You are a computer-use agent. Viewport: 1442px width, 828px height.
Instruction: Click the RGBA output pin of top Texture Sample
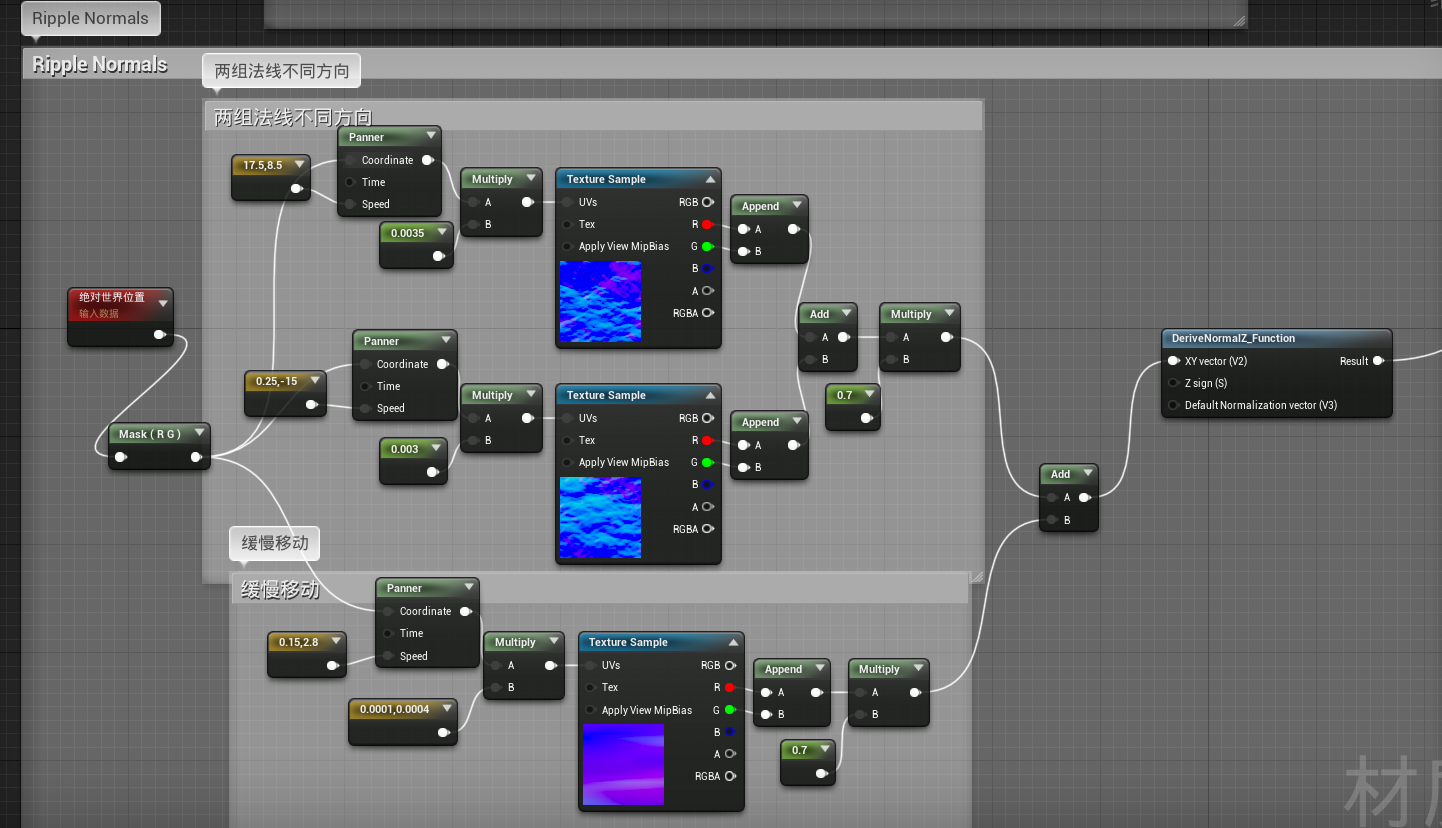coord(710,312)
